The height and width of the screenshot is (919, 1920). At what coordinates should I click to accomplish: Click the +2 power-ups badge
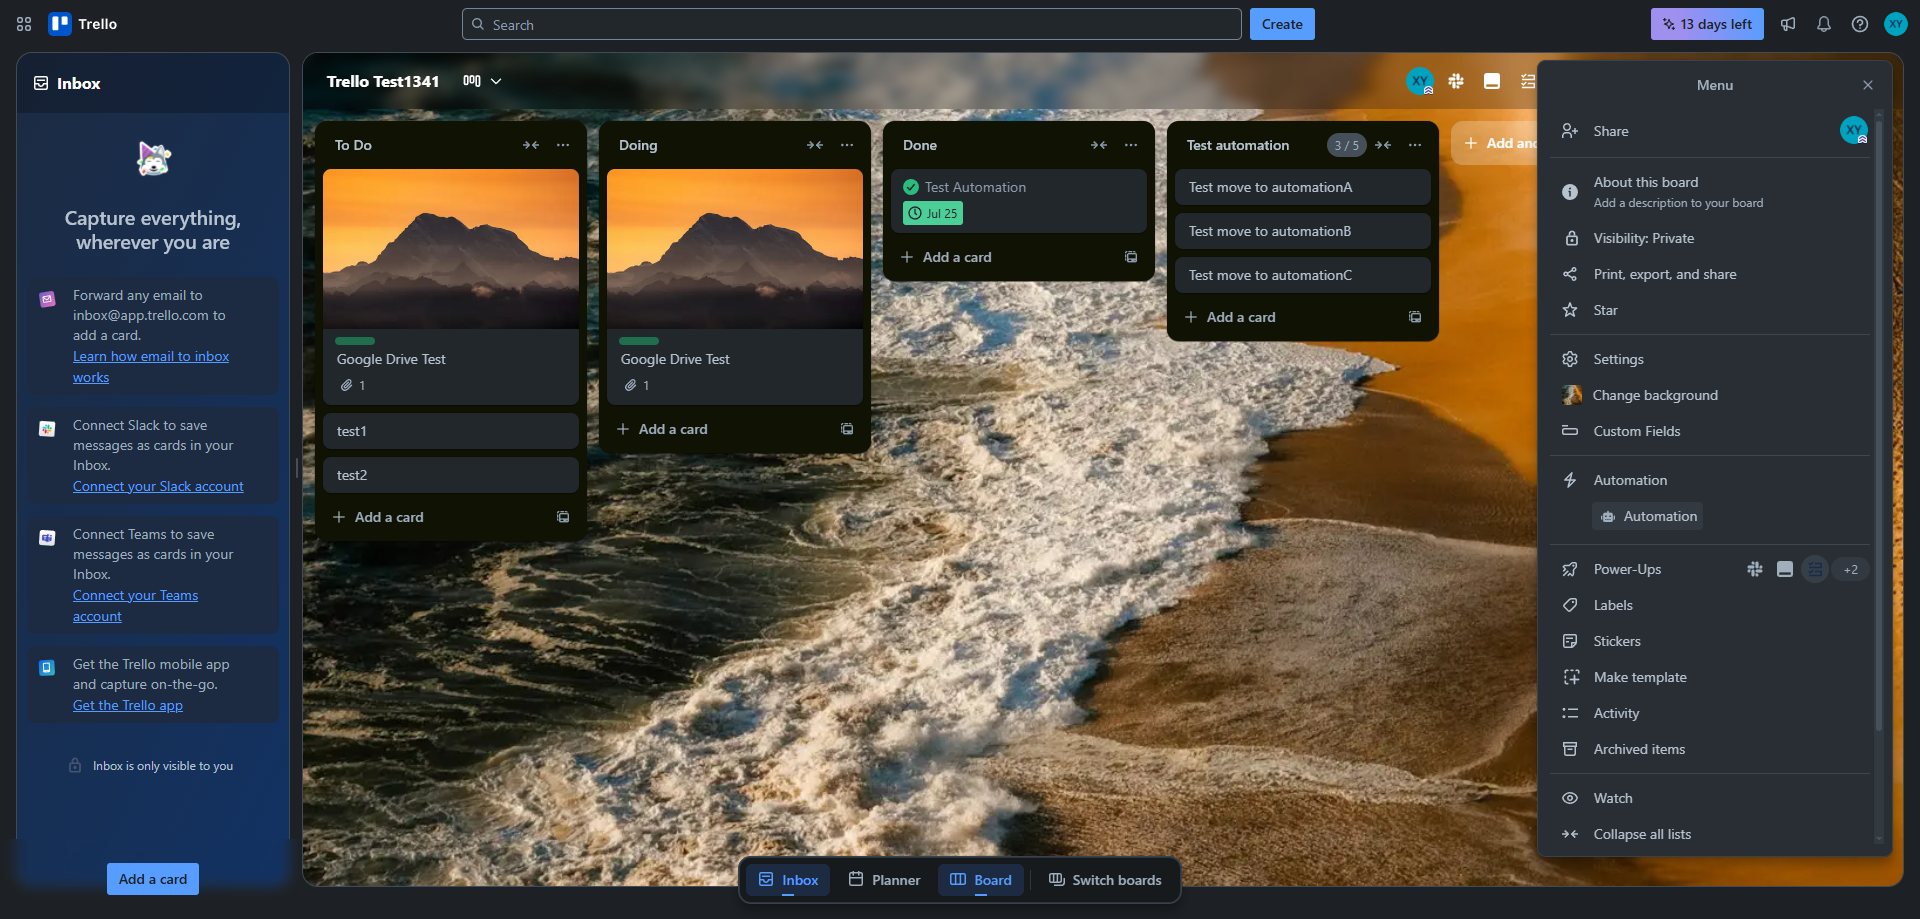[1851, 569]
